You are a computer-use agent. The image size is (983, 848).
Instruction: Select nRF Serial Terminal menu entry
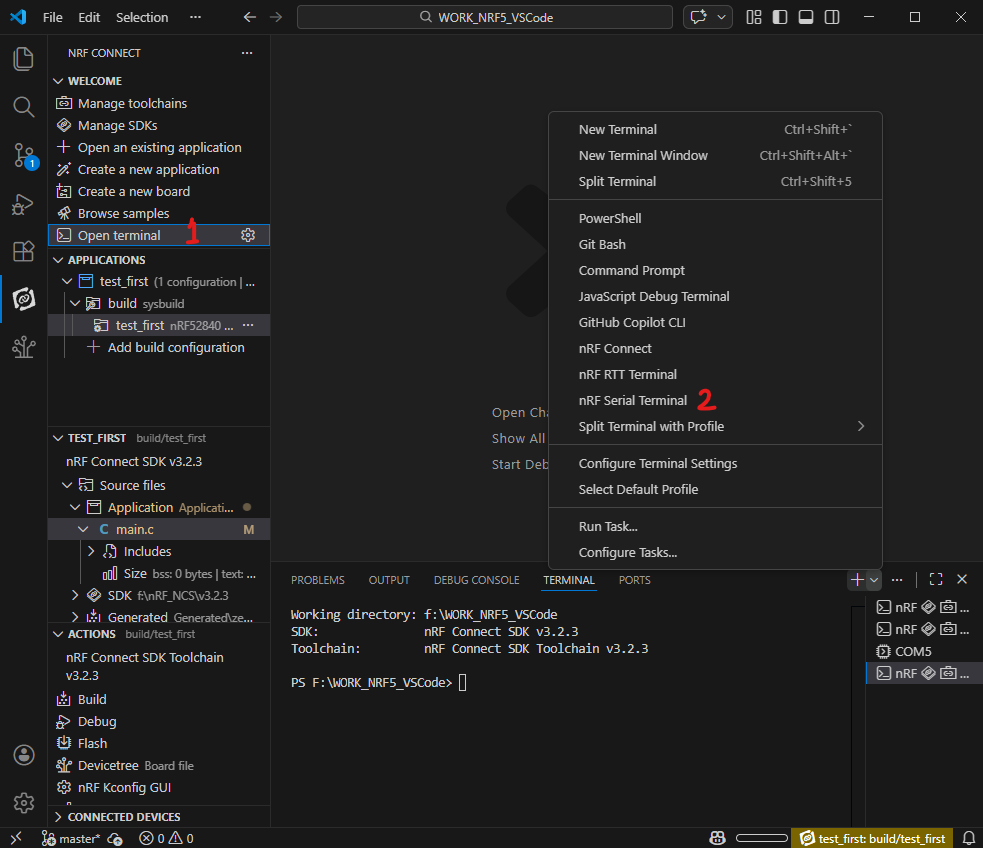[x=715, y=400]
